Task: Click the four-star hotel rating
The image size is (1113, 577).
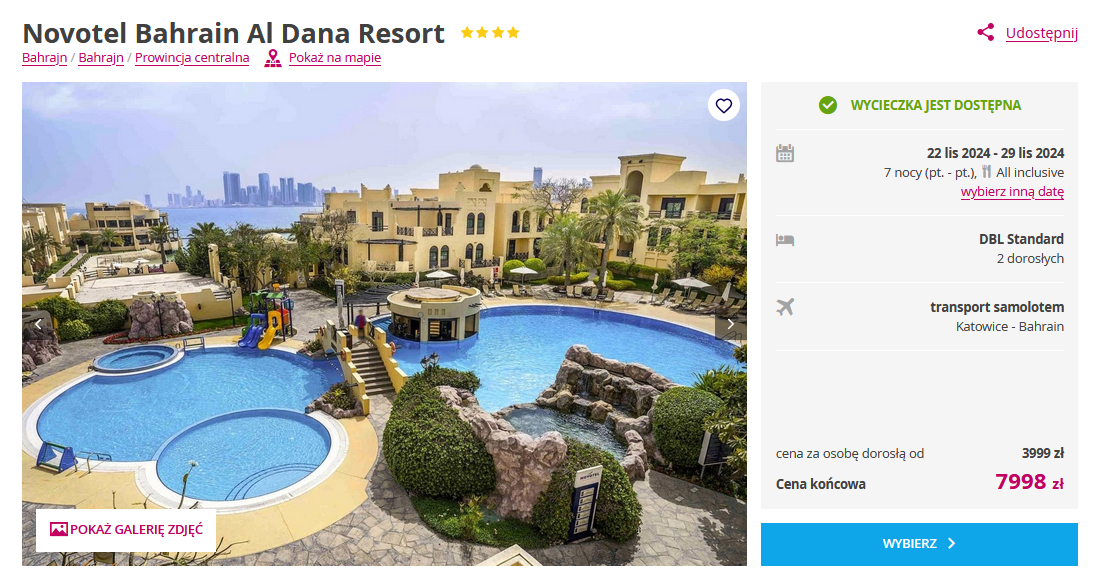Action: 490,33
